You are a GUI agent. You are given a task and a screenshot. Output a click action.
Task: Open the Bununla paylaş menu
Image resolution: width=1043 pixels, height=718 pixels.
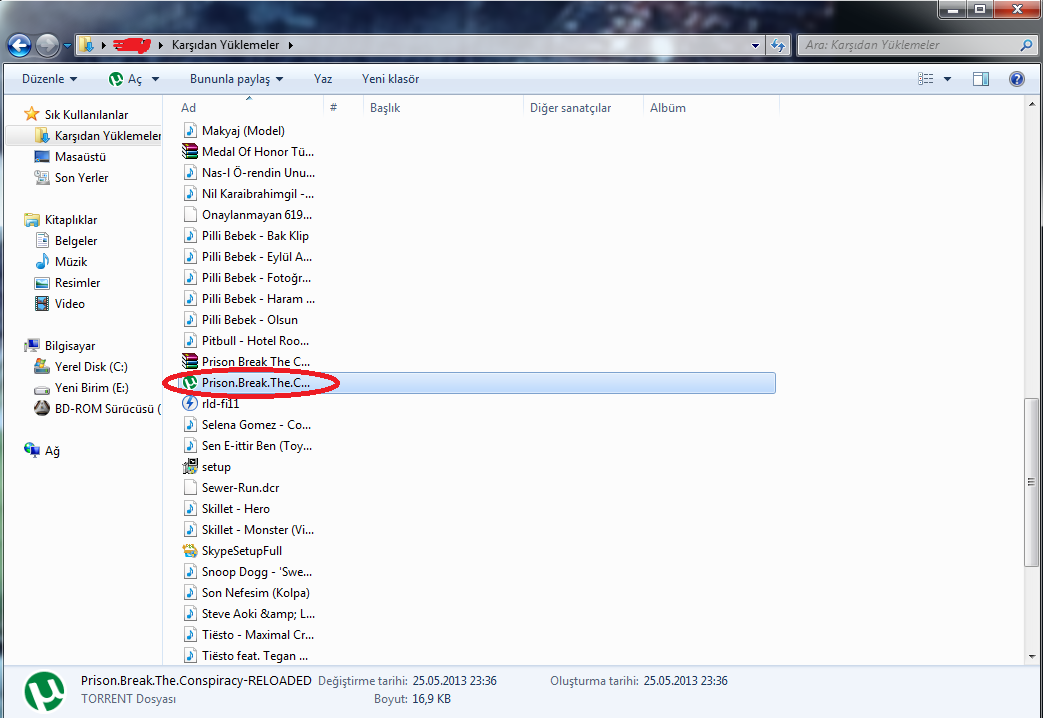tap(236, 79)
